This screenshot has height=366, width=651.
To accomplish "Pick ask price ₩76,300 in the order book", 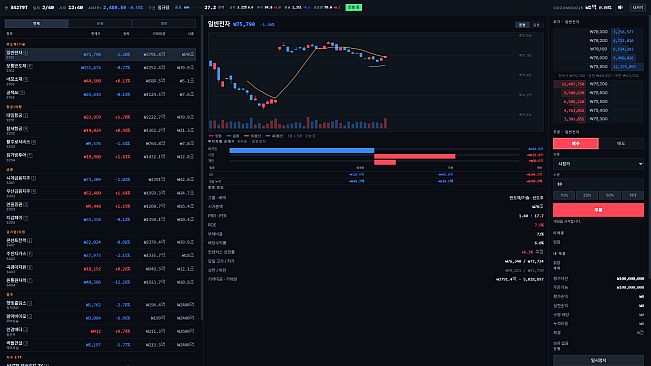I will 598,32.
